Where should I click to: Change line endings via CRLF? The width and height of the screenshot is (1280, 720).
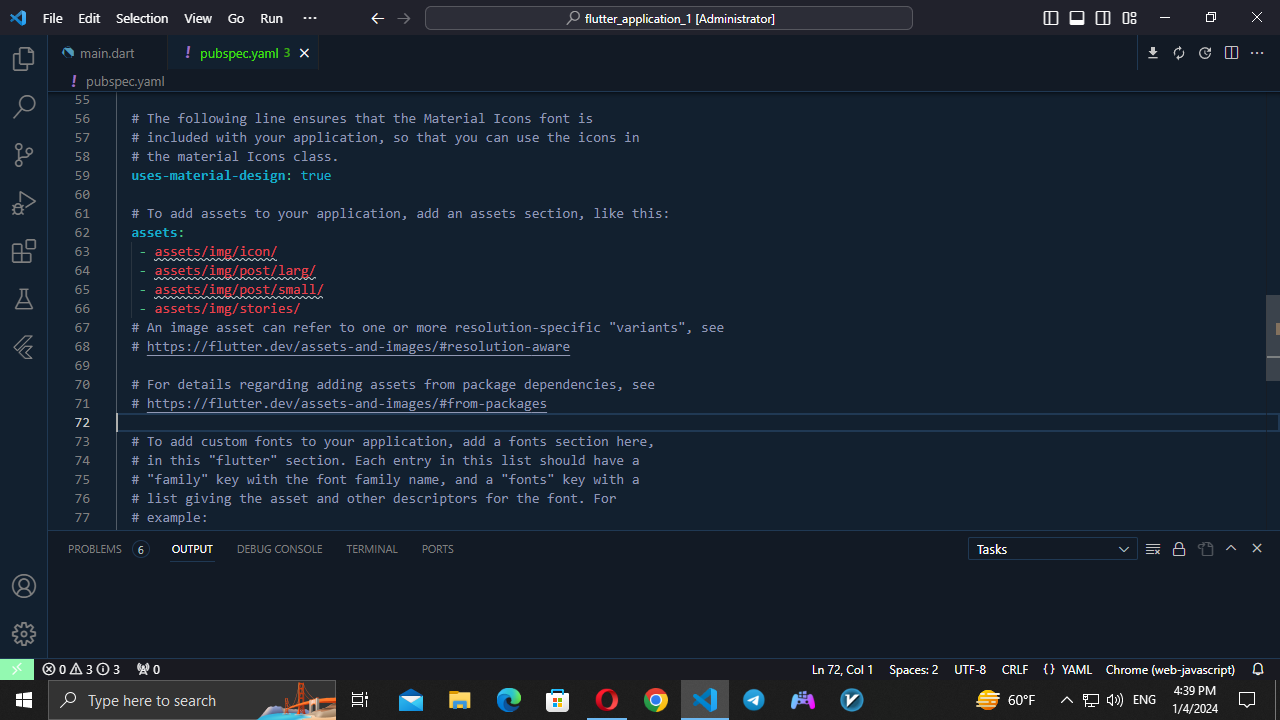coord(1015,669)
